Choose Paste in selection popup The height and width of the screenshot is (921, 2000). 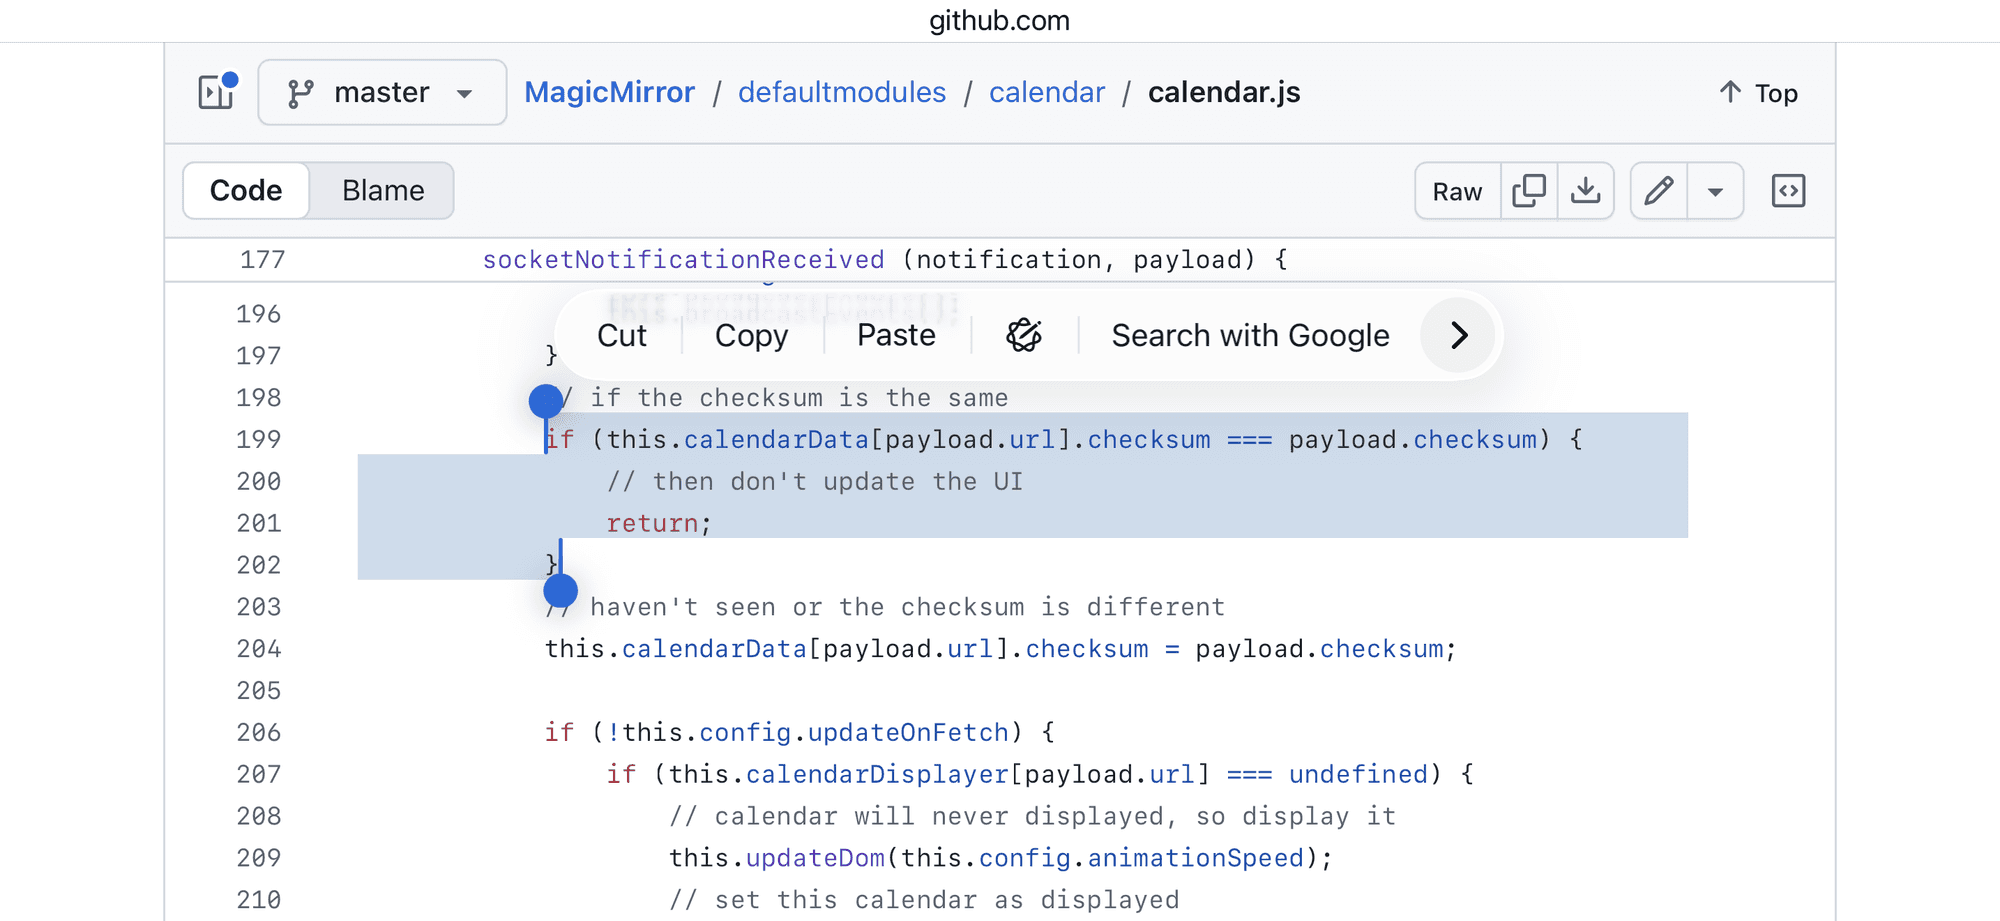pyautogui.click(x=896, y=335)
